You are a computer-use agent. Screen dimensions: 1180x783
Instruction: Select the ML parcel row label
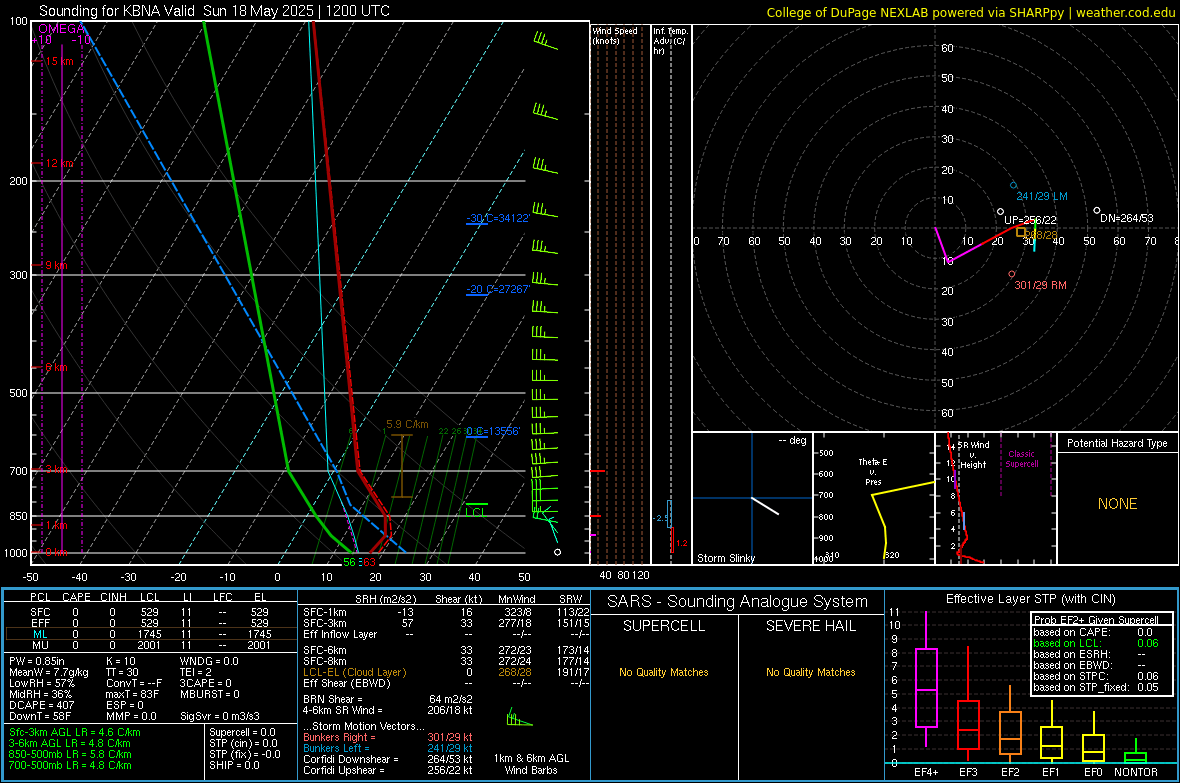[40, 634]
